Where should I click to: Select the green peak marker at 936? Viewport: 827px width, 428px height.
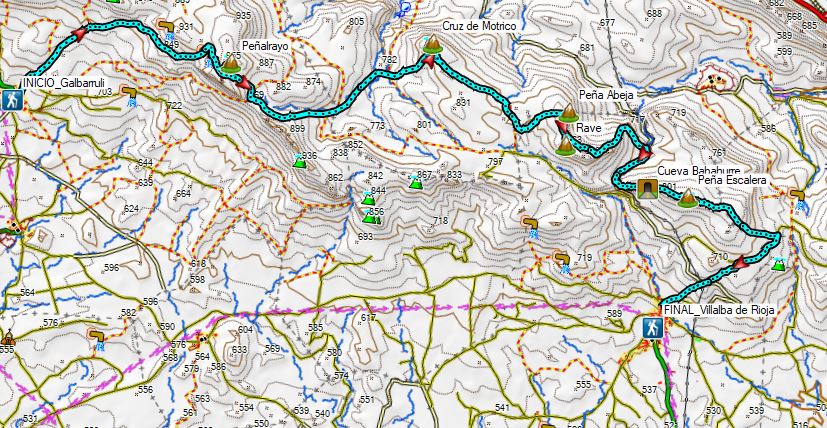click(300, 161)
